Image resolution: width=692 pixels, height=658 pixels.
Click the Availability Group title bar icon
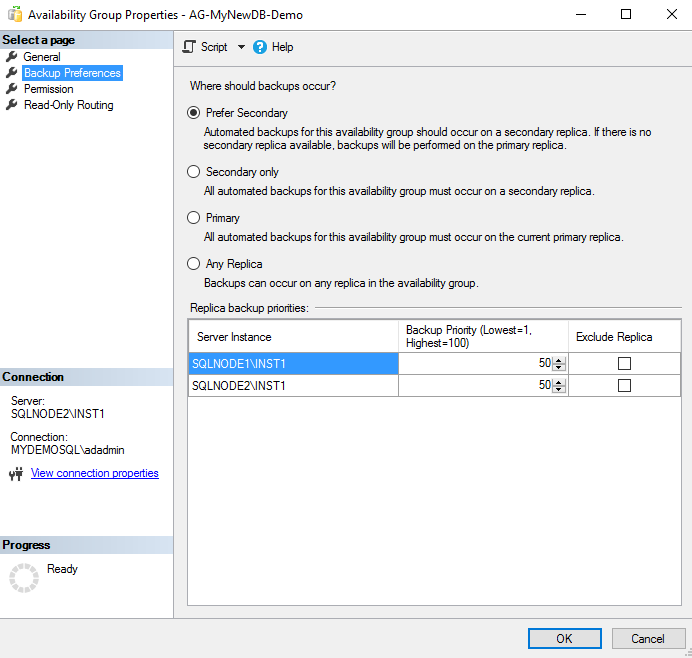(14, 15)
